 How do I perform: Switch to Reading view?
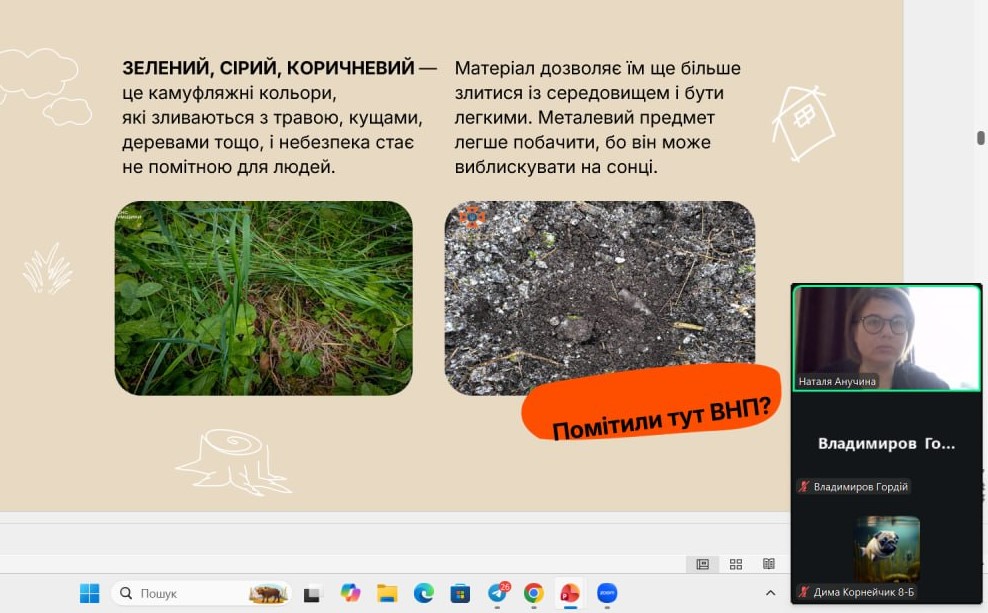tap(768, 564)
